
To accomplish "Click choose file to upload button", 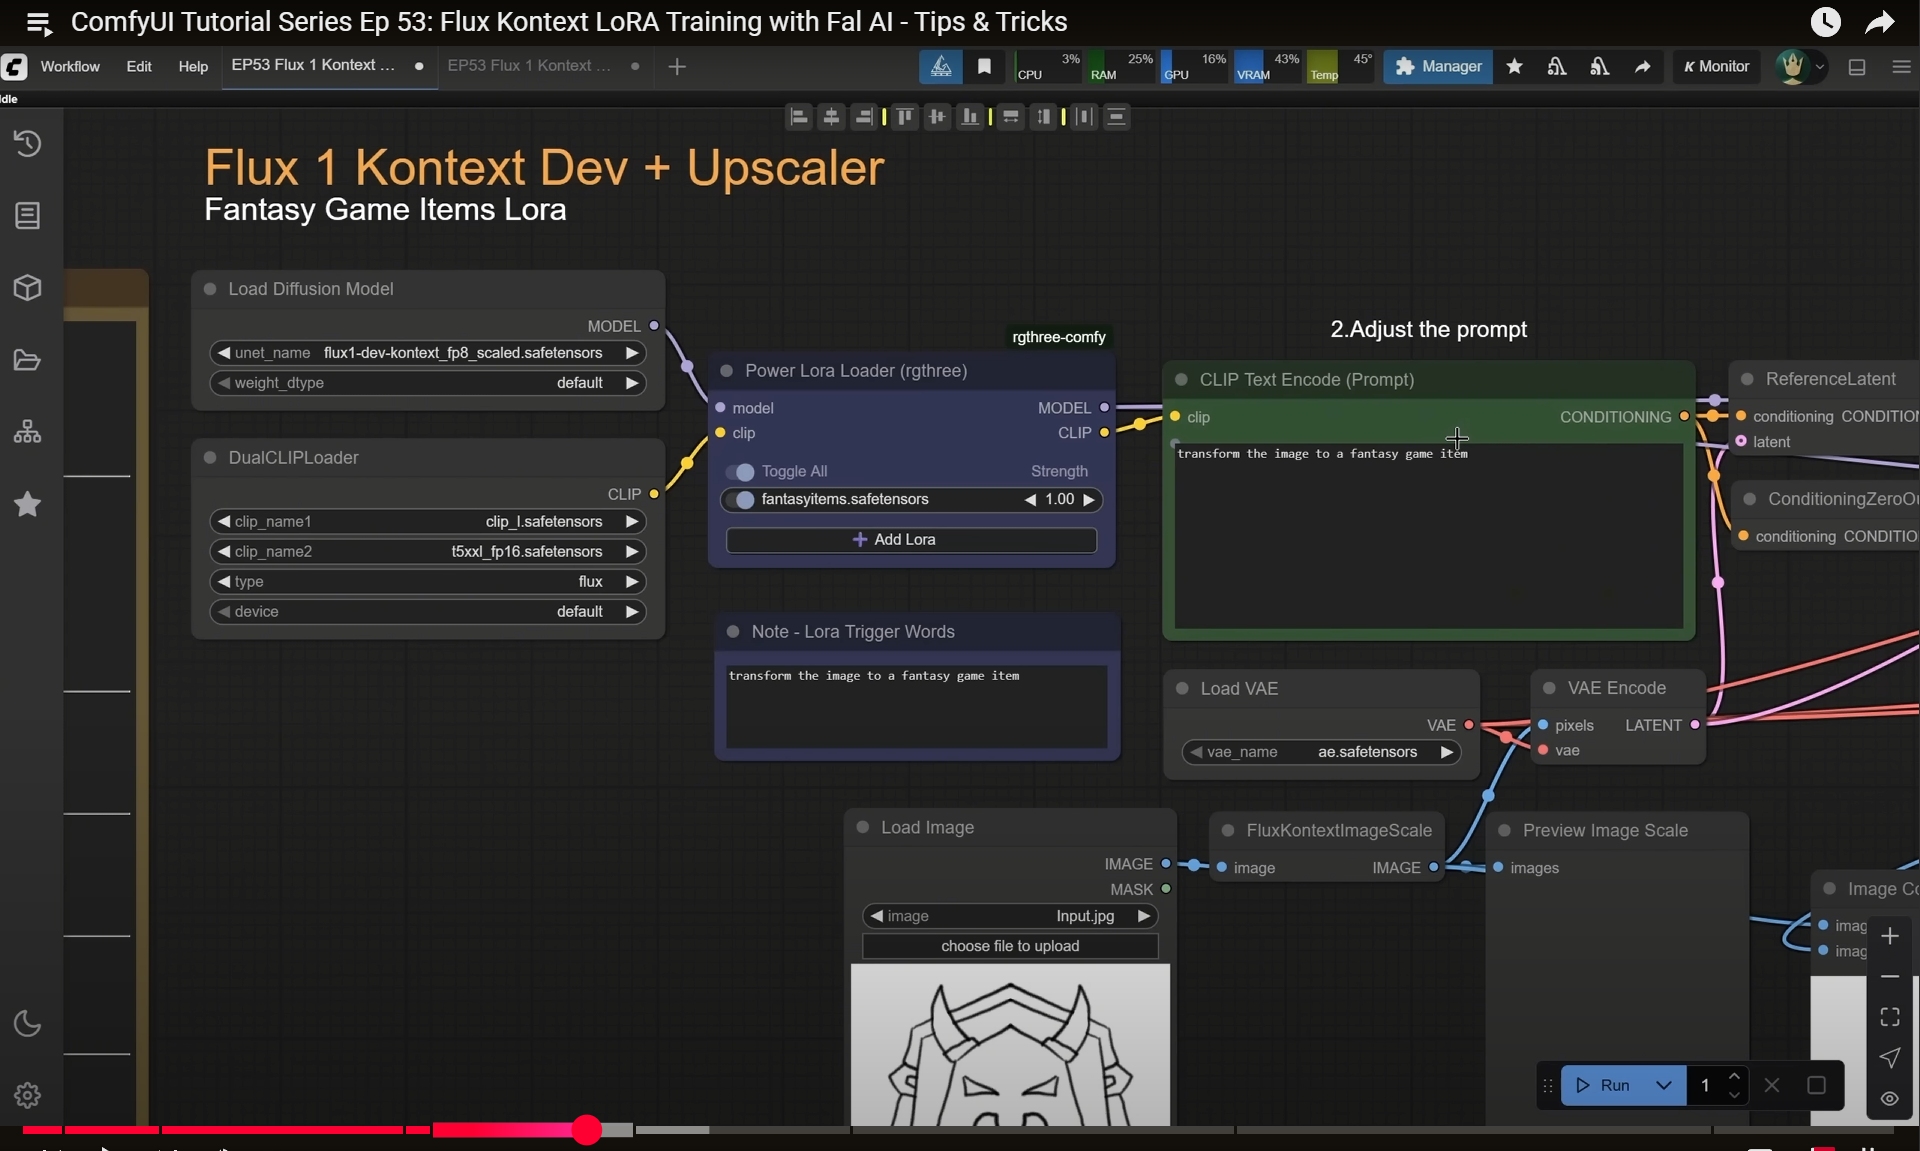I will tap(1009, 946).
